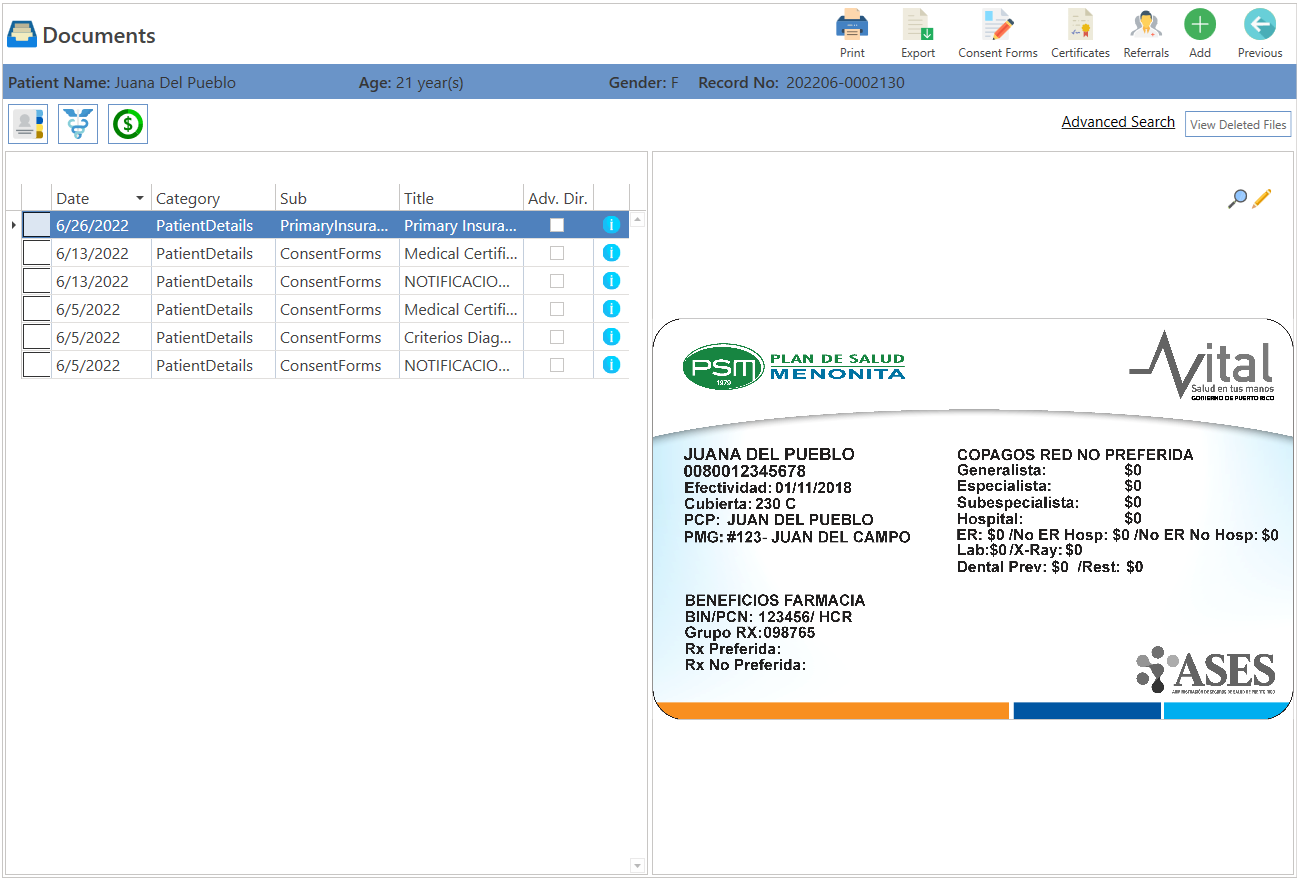
Task: Select the 6/26/2022 date cell
Action: pos(101,225)
